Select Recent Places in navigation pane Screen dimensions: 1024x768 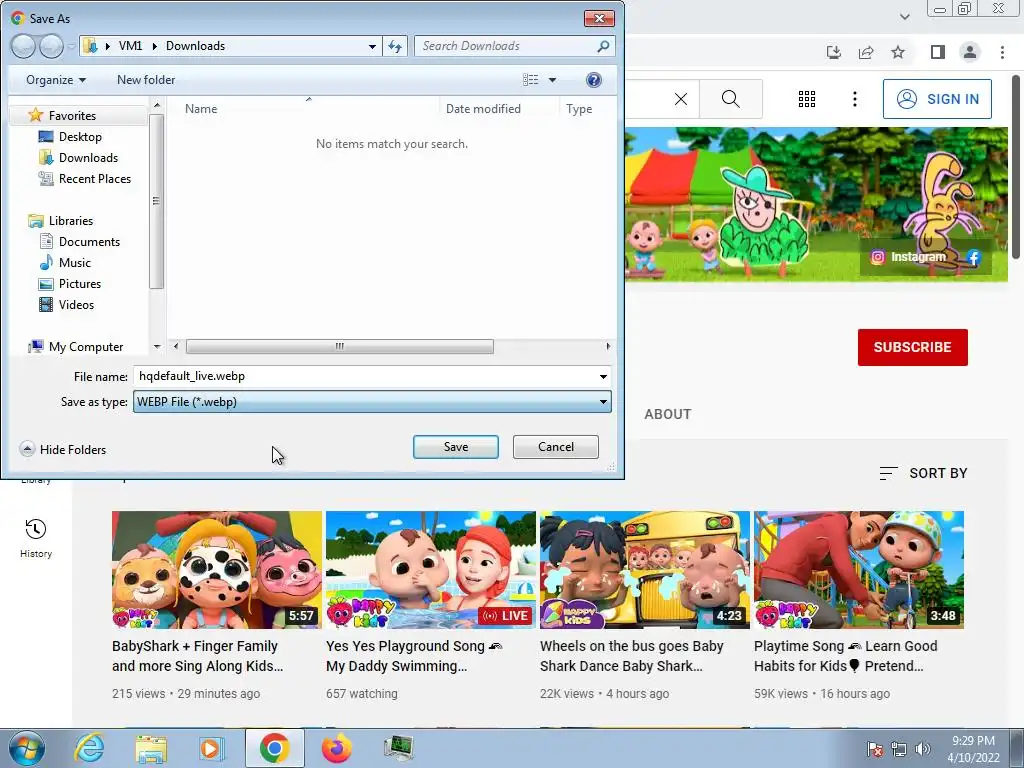point(94,178)
